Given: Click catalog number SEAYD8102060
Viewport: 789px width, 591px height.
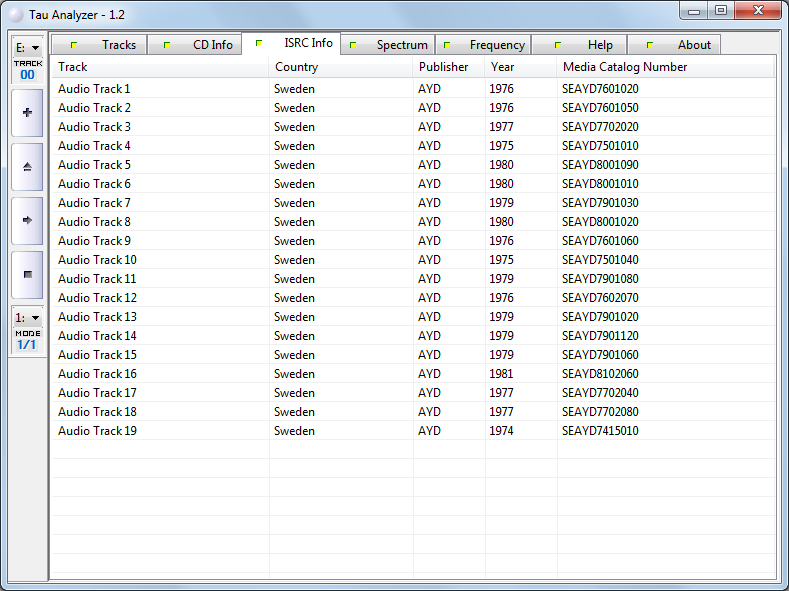Looking at the screenshot, I should pos(600,374).
